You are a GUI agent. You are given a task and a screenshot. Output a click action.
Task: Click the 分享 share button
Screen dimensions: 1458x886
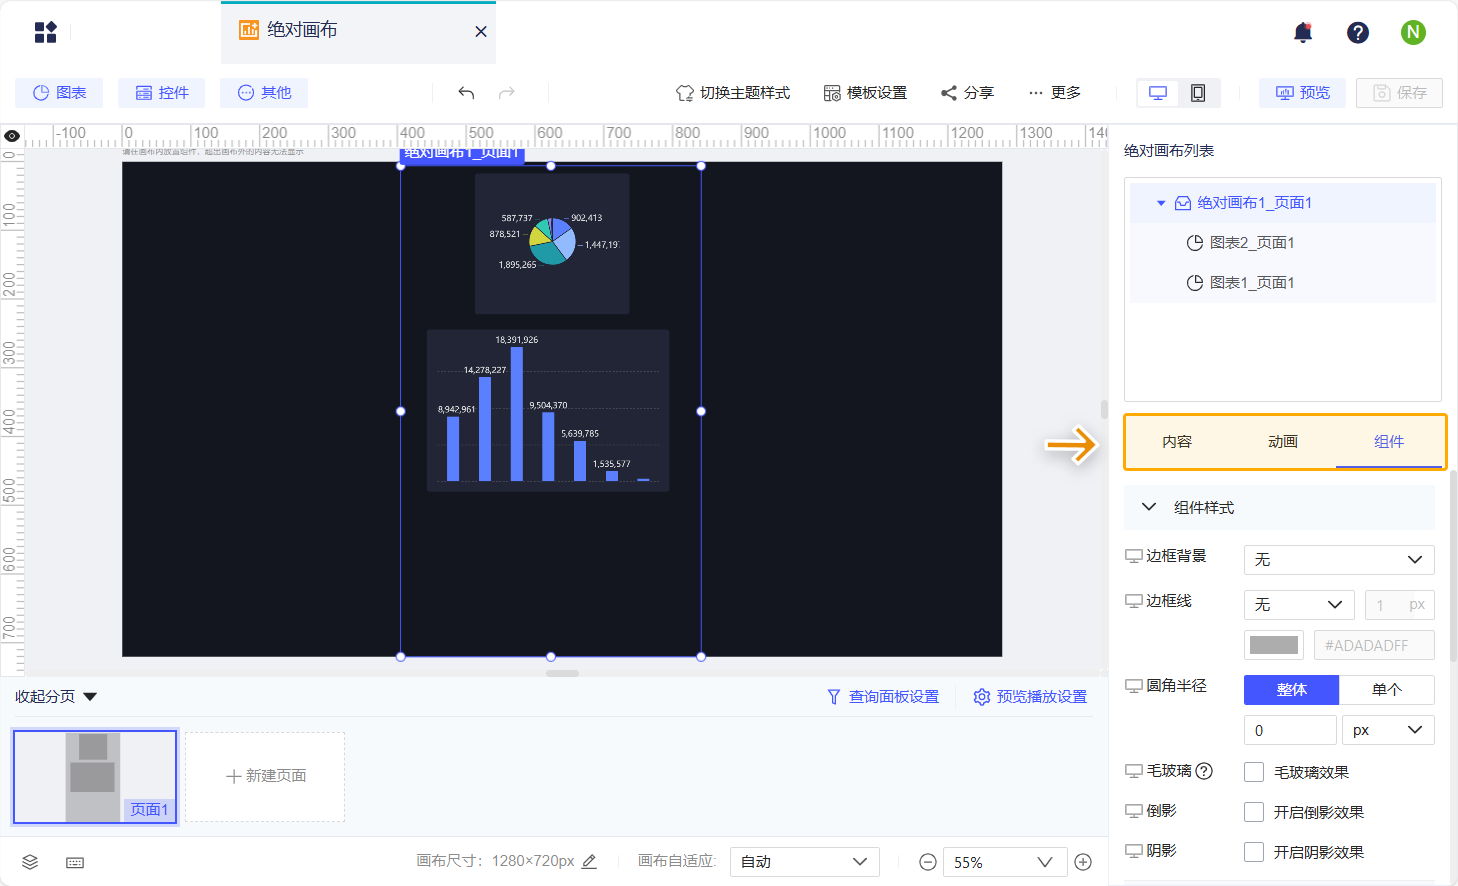point(967,93)
